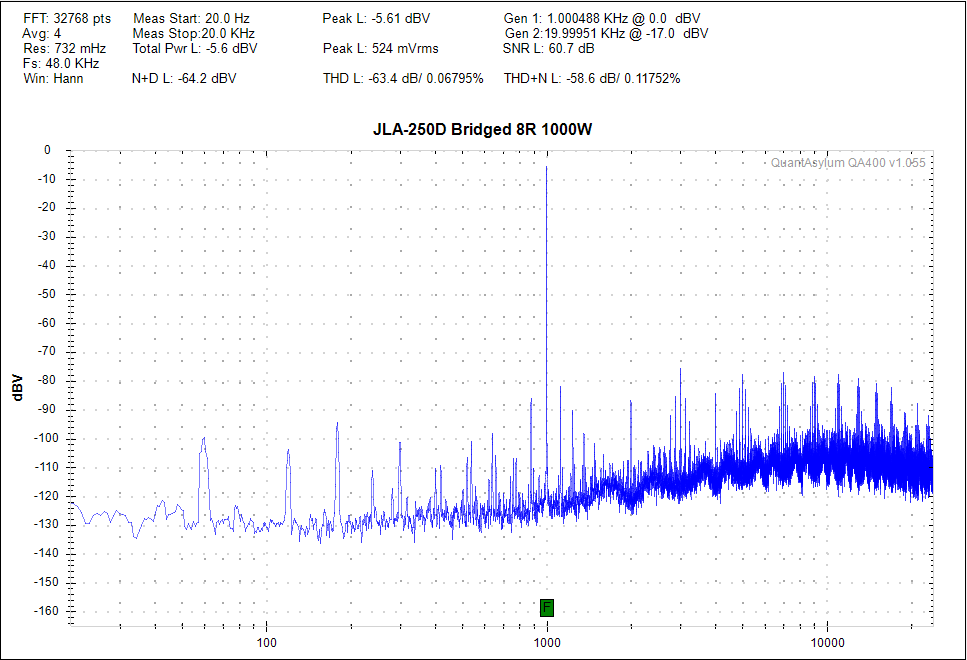Click Gen 2:19.99951 KHz @ -17.0 dBV

click(606, 33)
